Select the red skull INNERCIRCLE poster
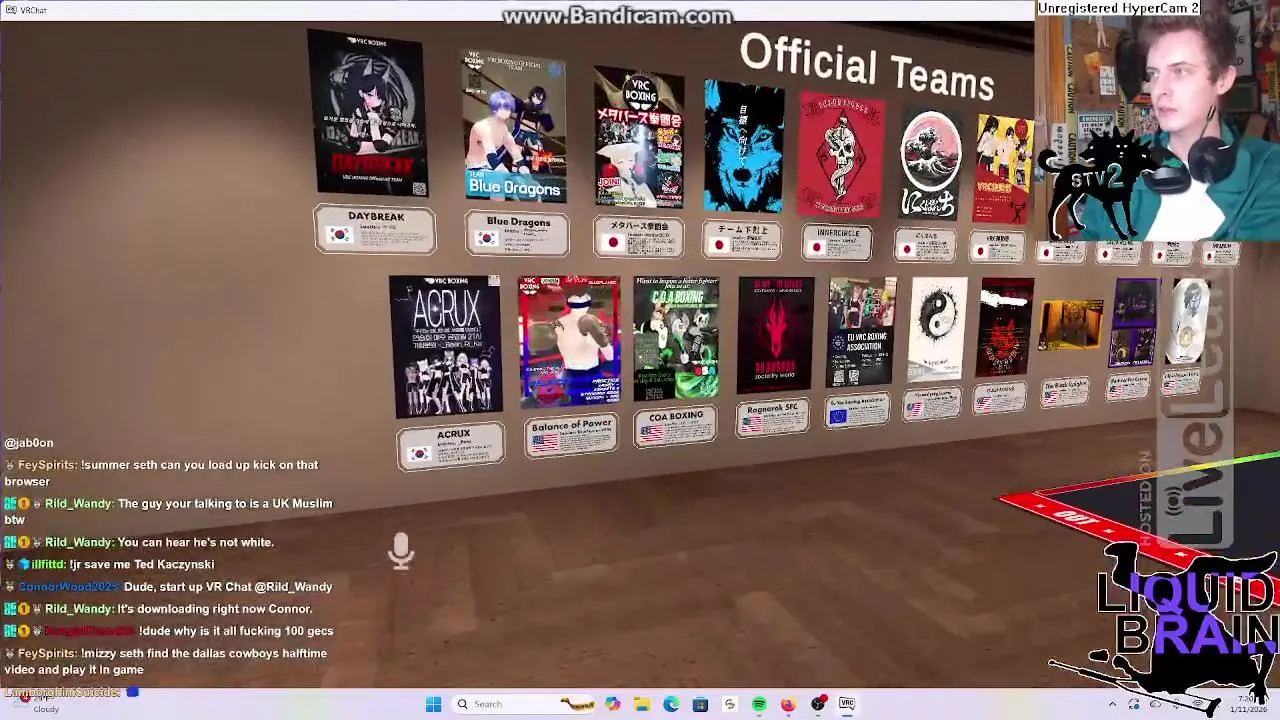Screen dimensions: 1280x720 840,156
